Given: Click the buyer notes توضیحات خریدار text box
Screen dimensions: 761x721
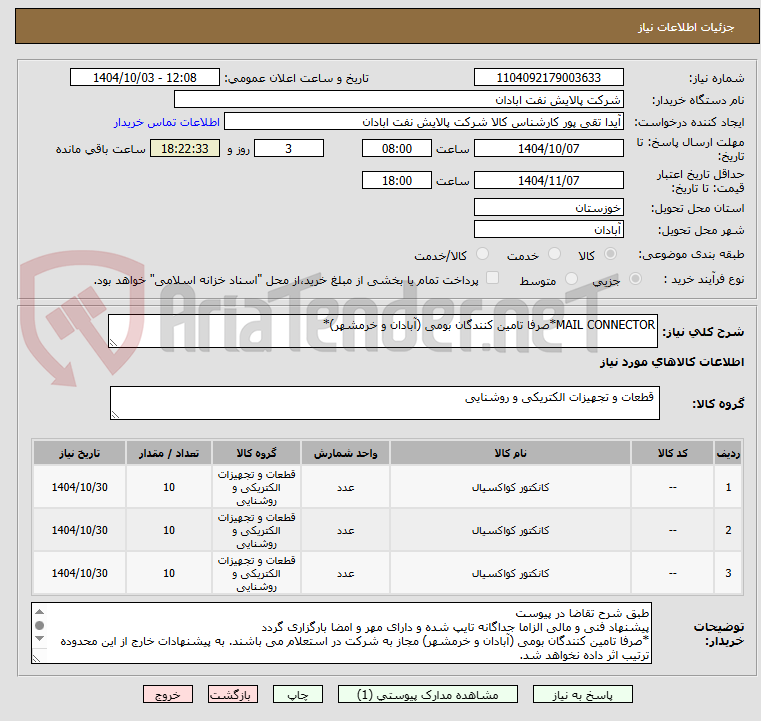Looking at the screenshot, I should coord(341,633).
